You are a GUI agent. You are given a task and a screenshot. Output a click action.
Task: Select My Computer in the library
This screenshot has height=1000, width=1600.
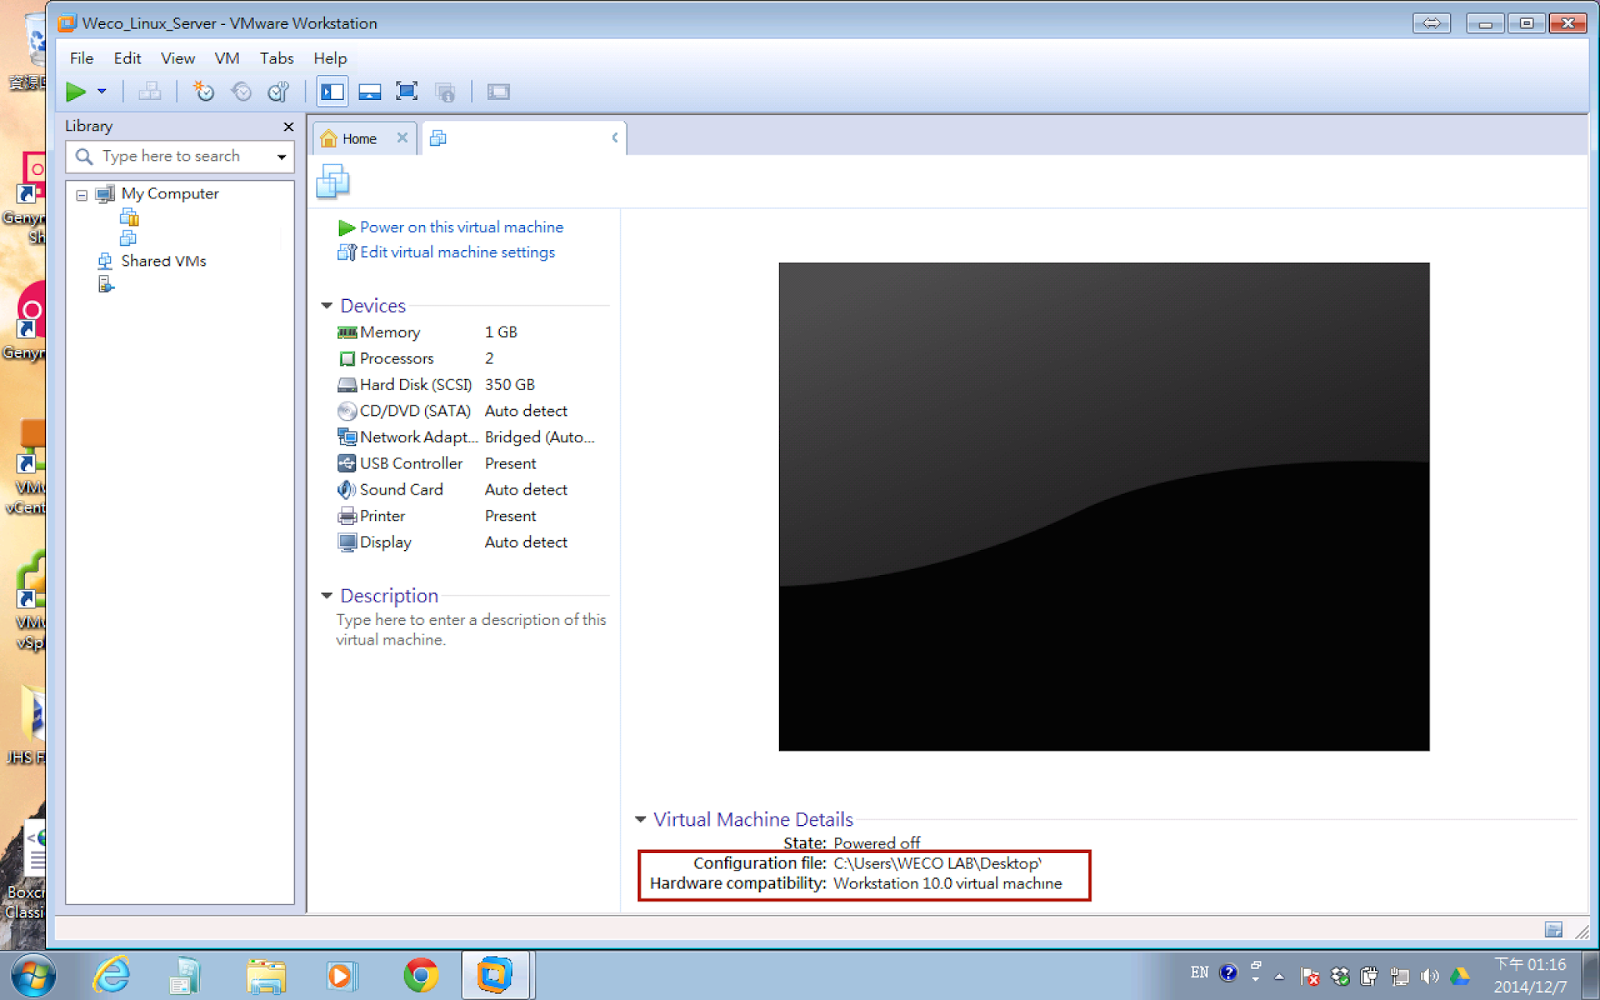(169, 194)
